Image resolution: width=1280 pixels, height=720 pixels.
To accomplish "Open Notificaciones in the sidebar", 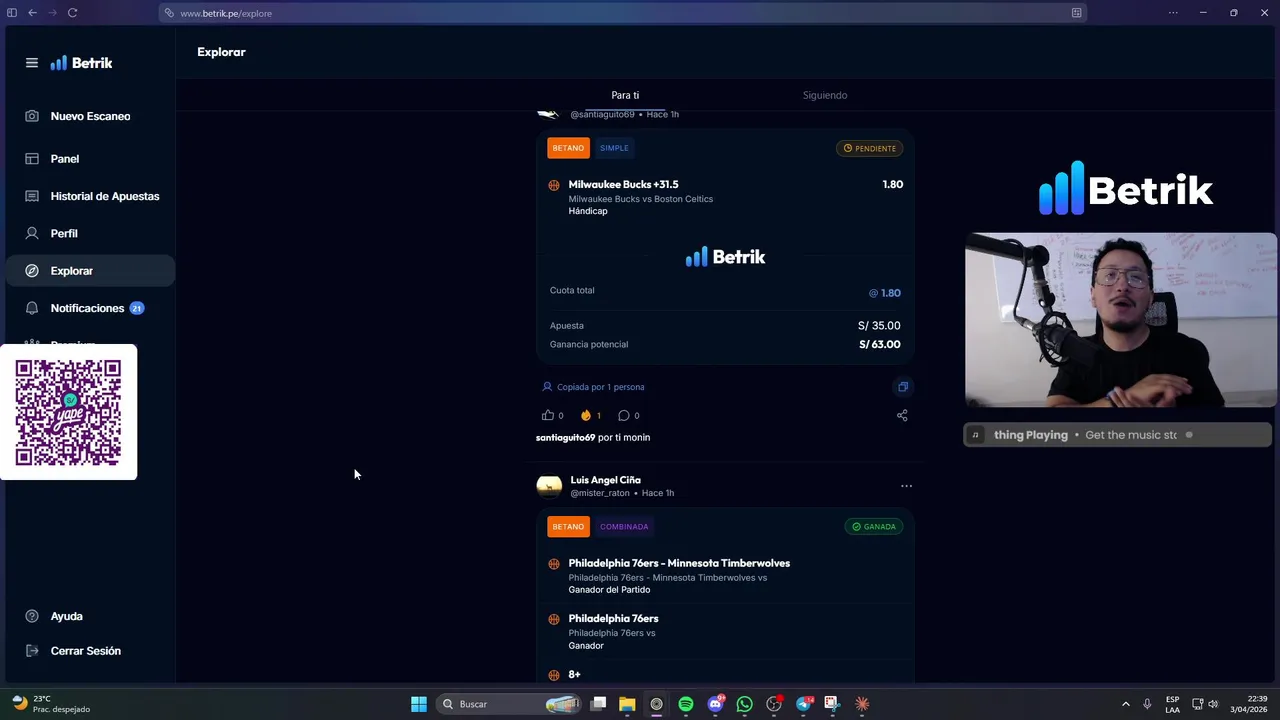I will tap(88, 308).
